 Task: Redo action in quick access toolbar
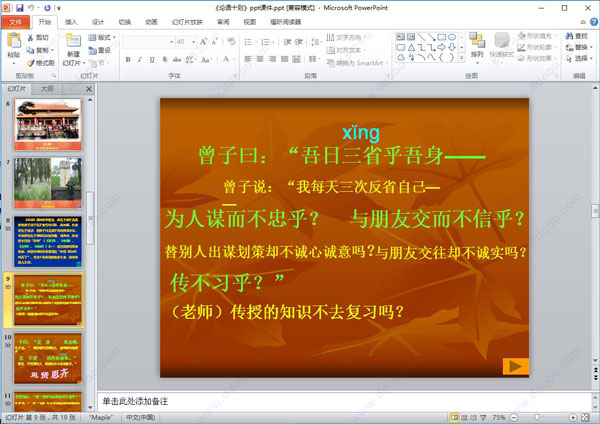(47, 7)
